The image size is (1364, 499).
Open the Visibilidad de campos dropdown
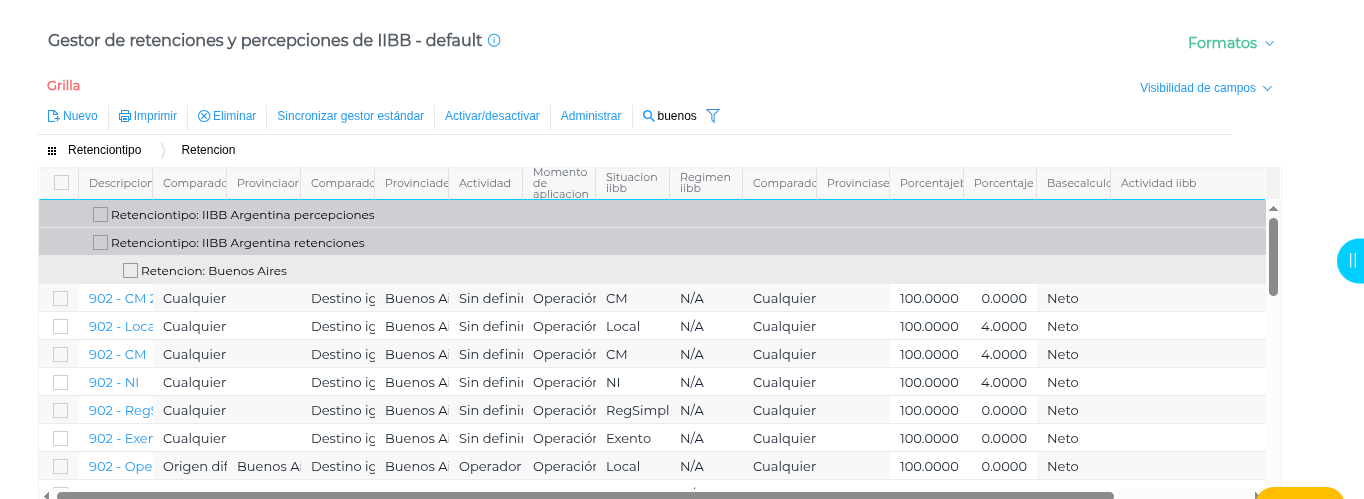point(1205,88)
